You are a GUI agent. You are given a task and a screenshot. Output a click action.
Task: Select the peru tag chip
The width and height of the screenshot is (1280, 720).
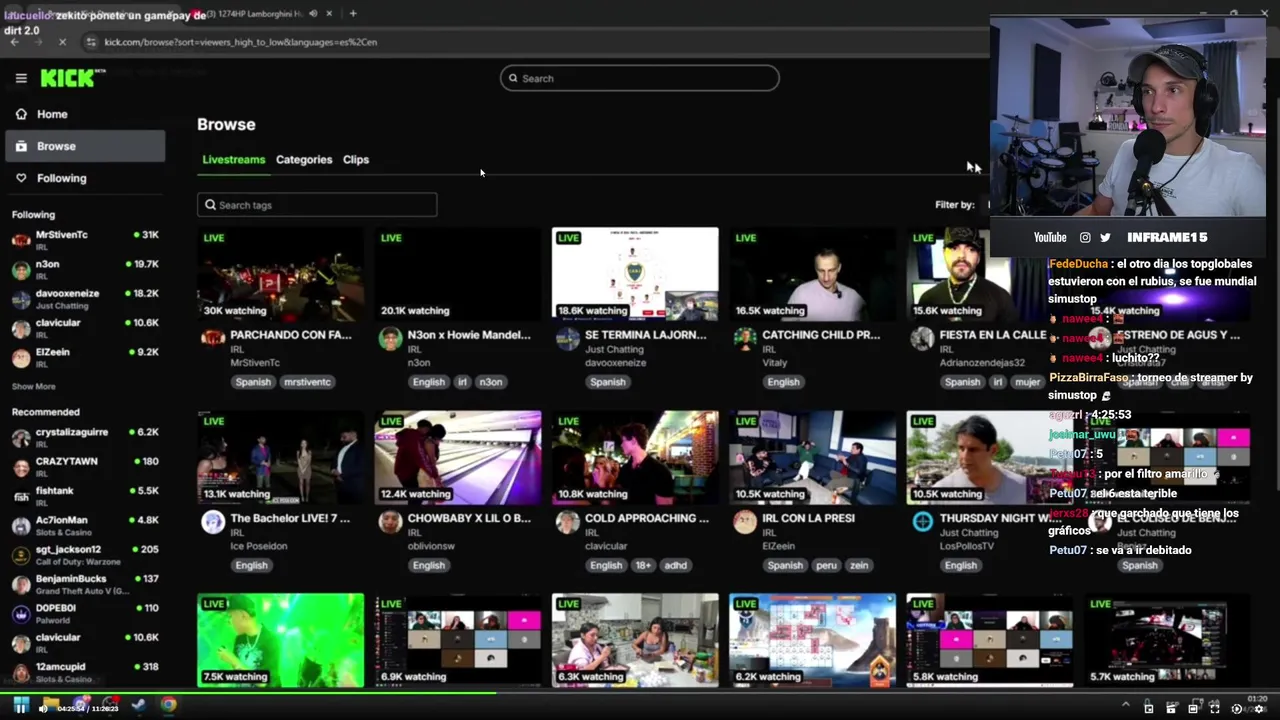tap(826, 565)
